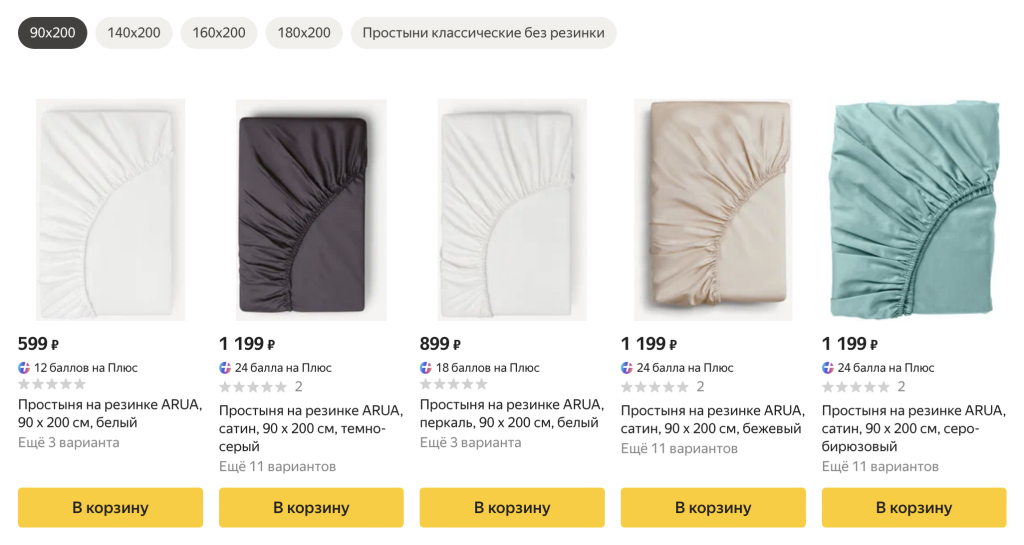The image size is (1024, 545).
Task: Click the Plus icon under the 599 ₽ price
Action: point(24,368)
